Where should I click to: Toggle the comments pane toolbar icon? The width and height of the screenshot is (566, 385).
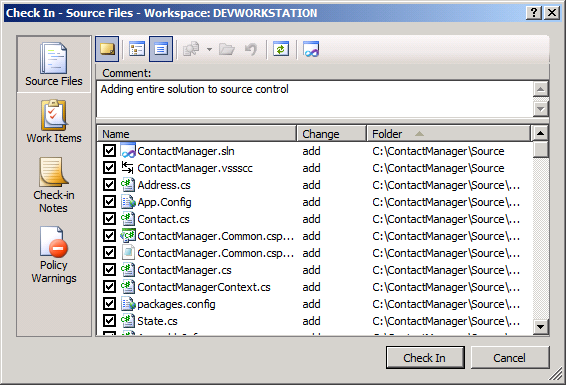[x=107, y=49]
